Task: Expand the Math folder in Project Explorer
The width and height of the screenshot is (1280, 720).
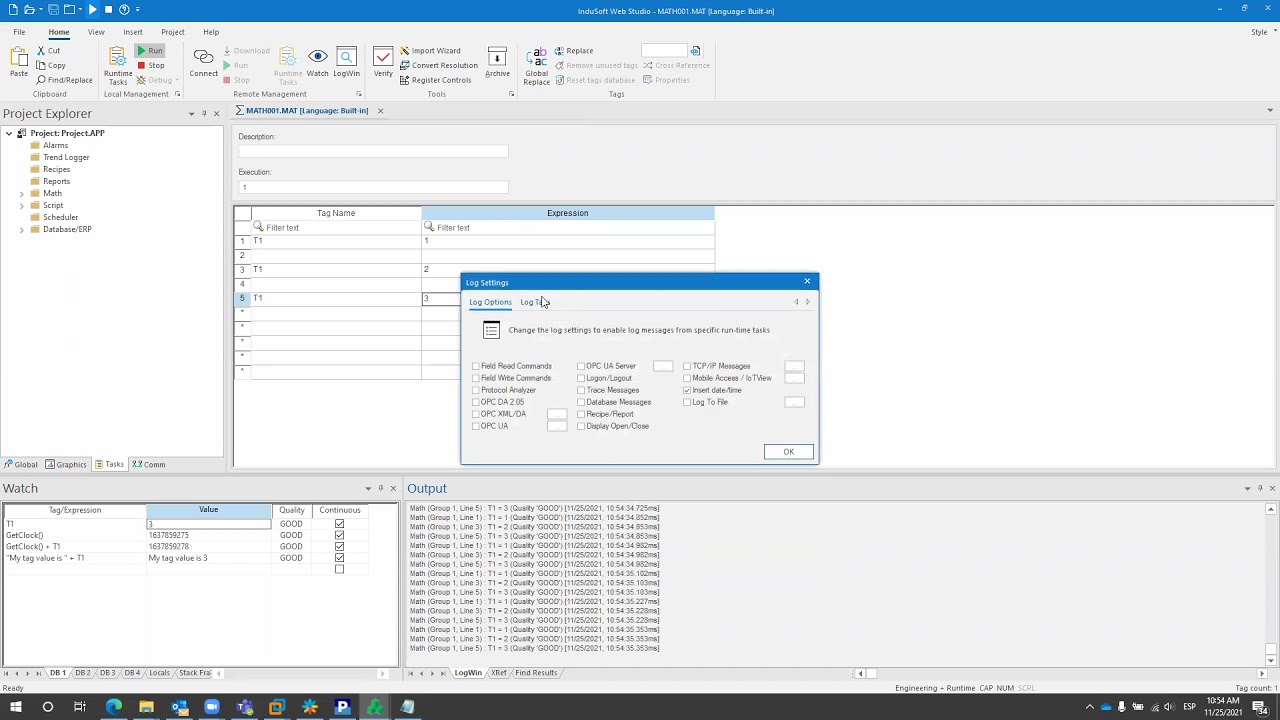Action: pos(21,193)
